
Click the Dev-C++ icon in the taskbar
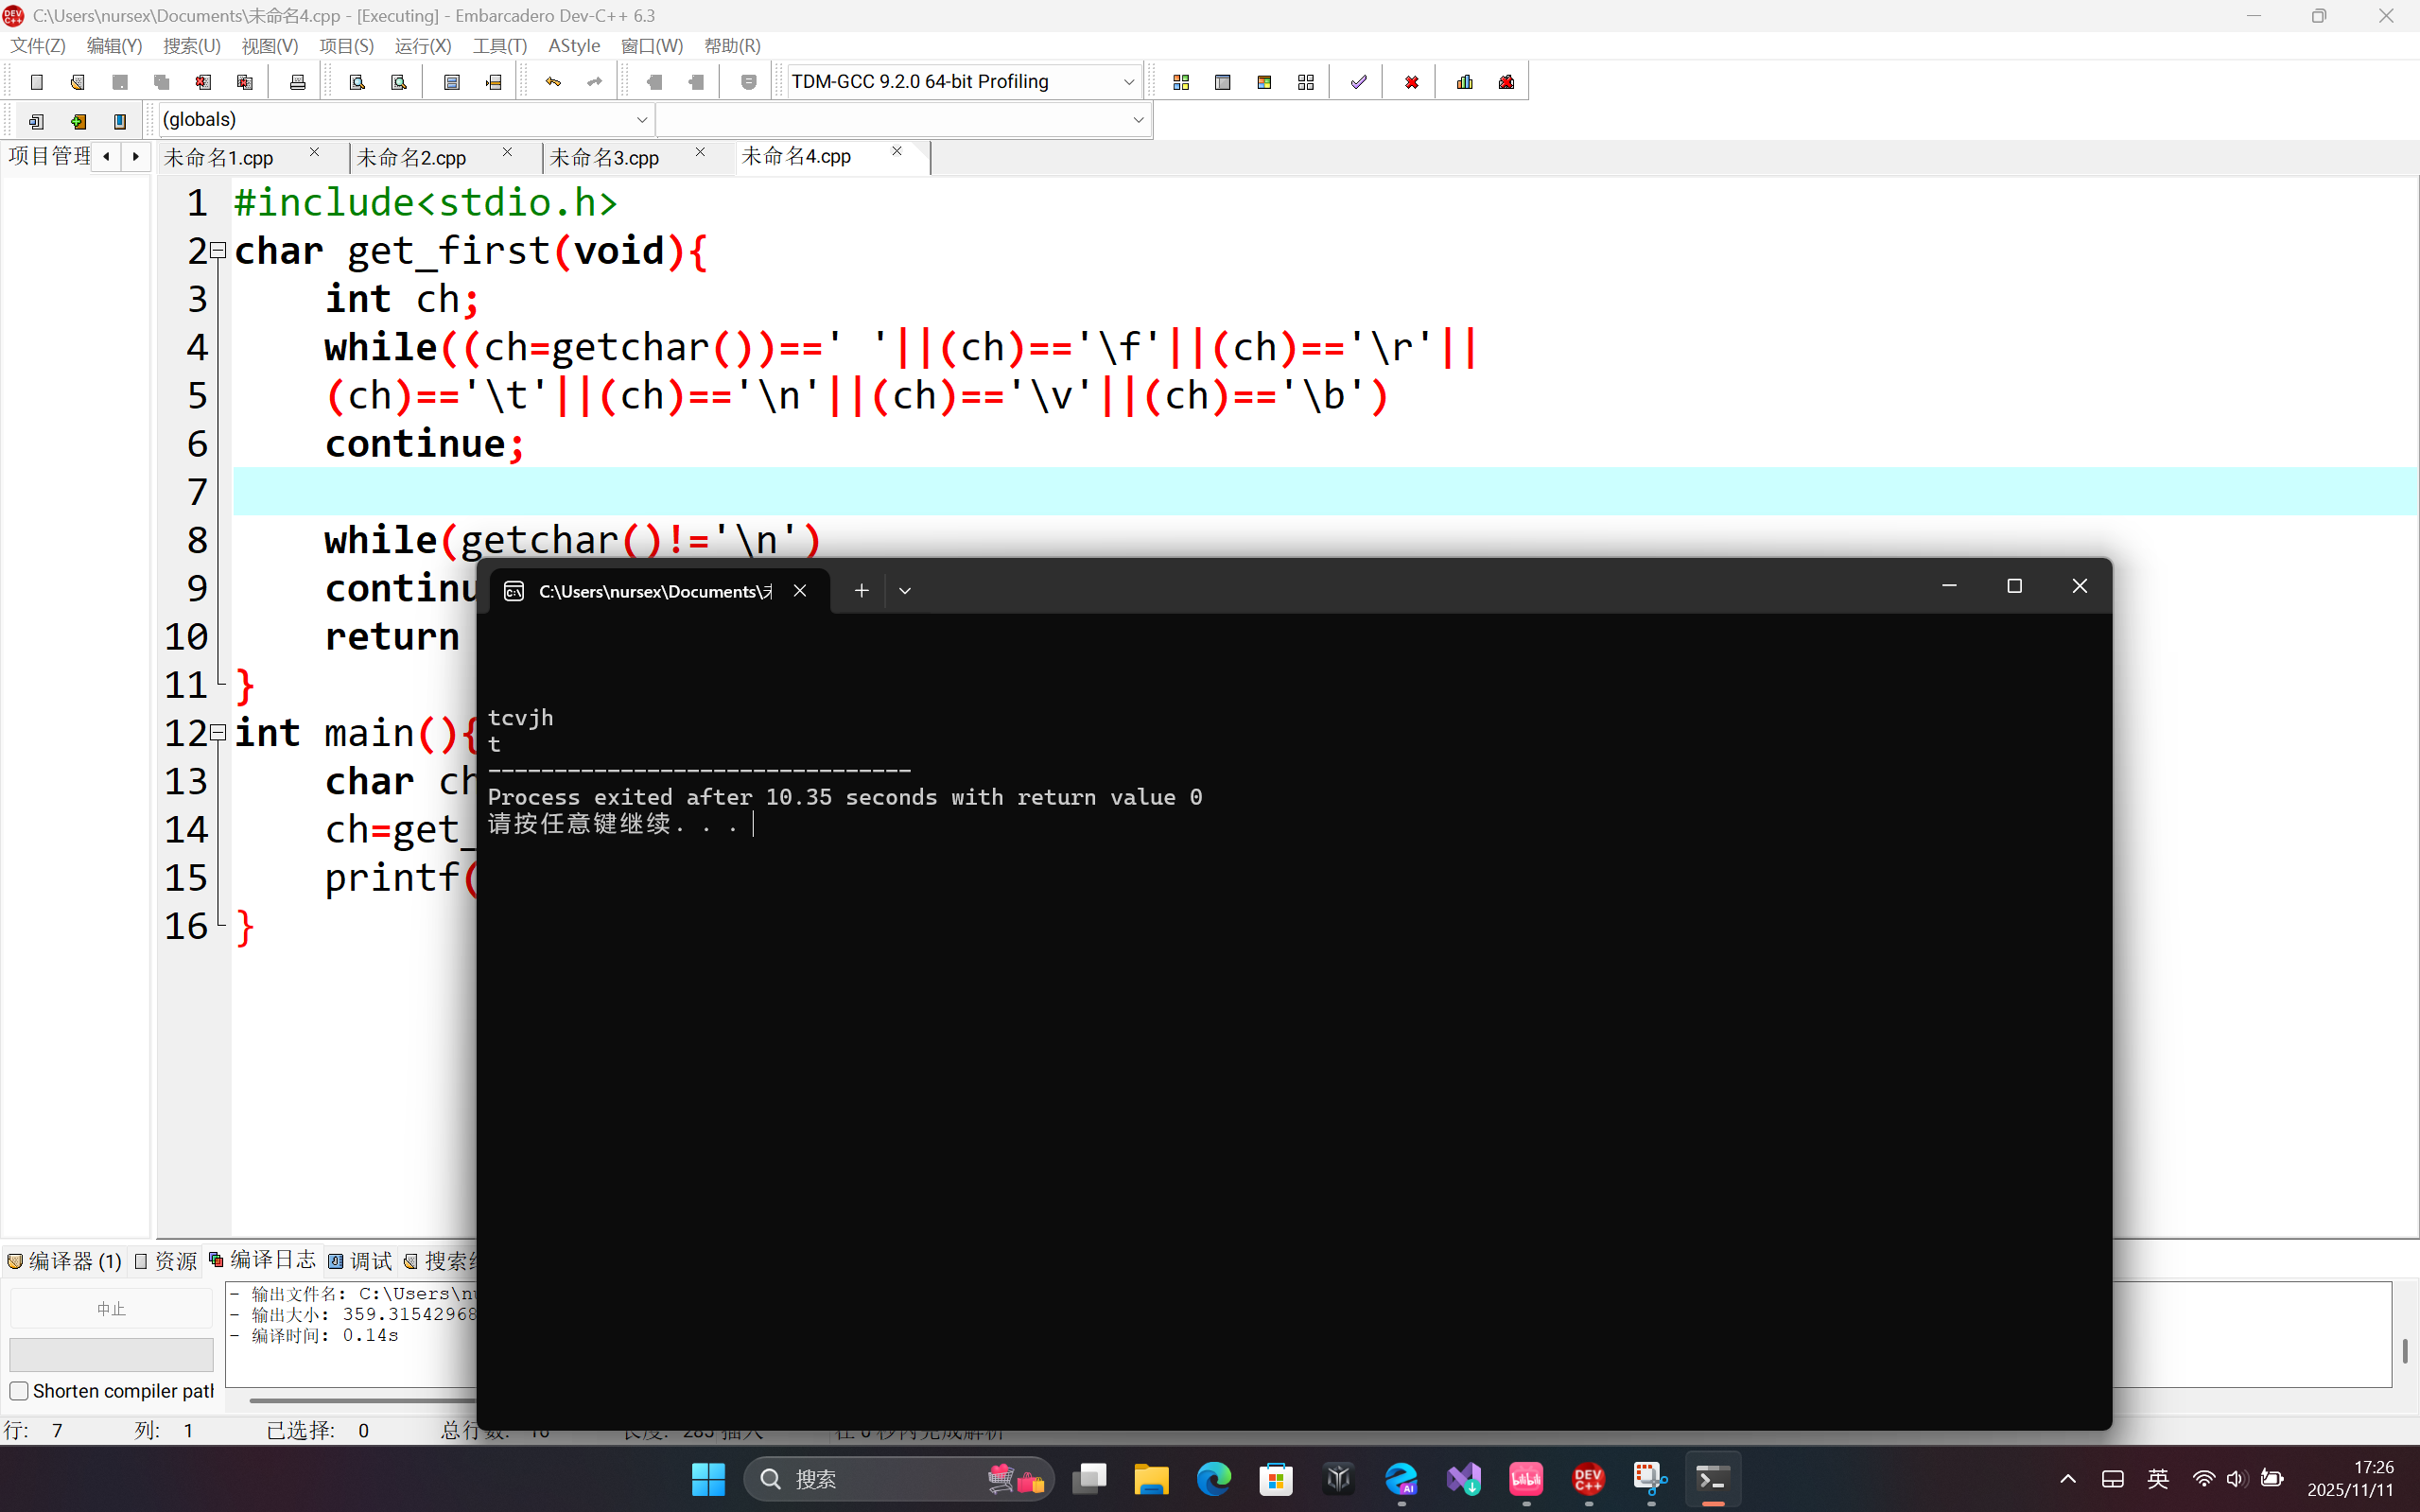[1588, 1478]
